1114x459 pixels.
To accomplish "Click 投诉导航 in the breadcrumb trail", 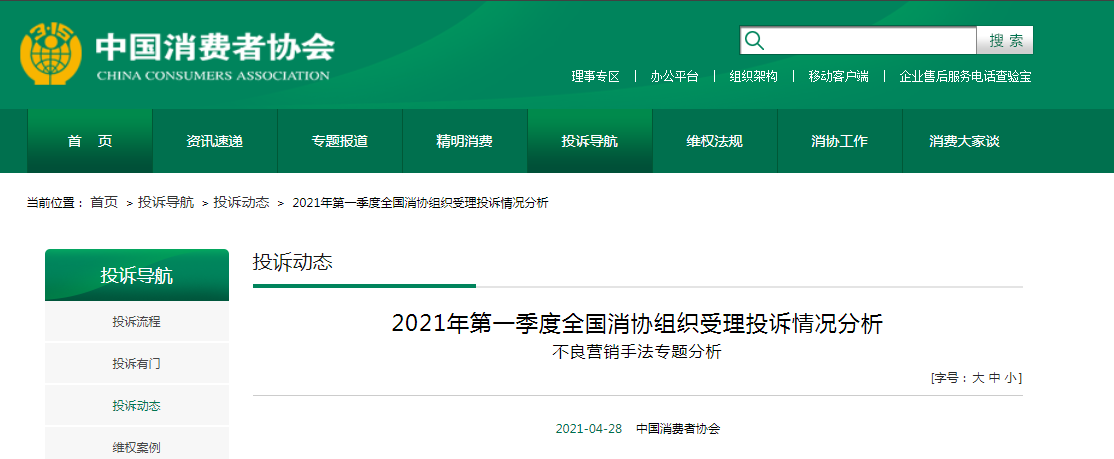I will pyautogui.click(x=166, y=202).
